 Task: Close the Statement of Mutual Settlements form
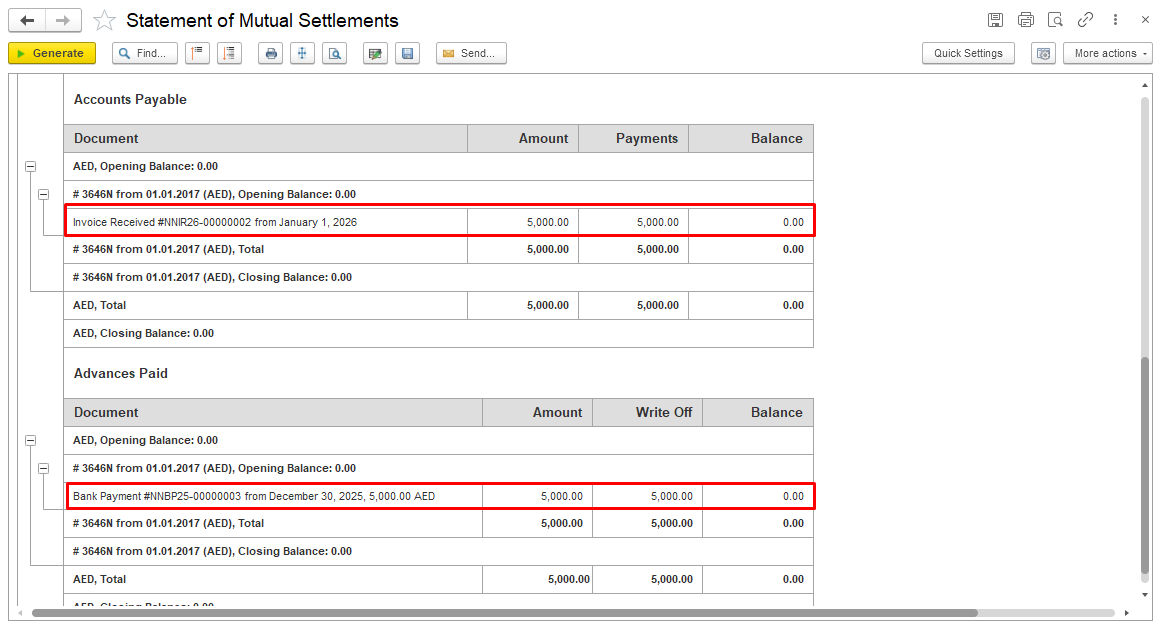point(1145,20)
